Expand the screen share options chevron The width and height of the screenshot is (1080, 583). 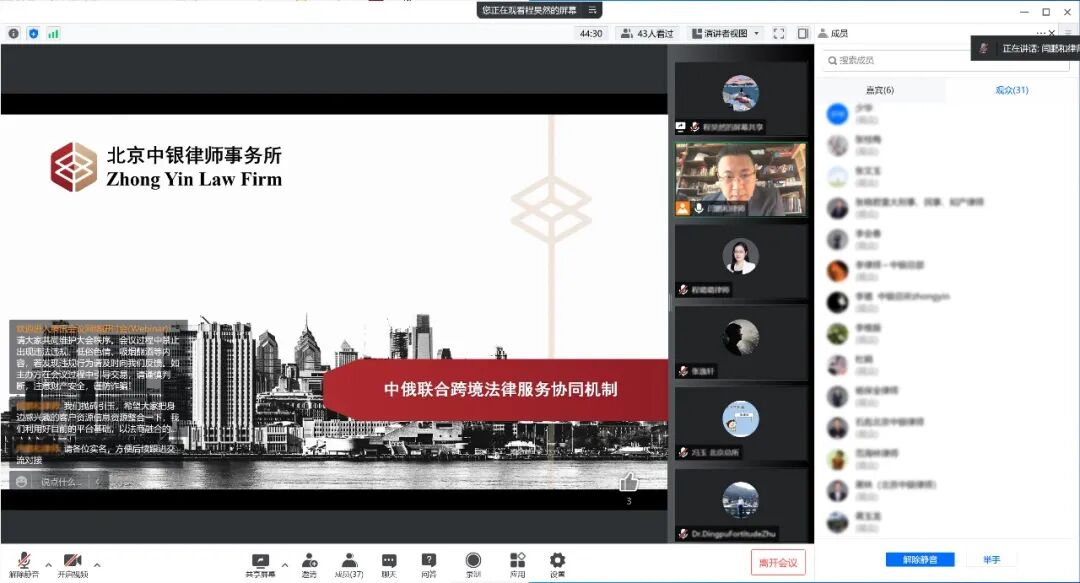[x=284, y=564]
